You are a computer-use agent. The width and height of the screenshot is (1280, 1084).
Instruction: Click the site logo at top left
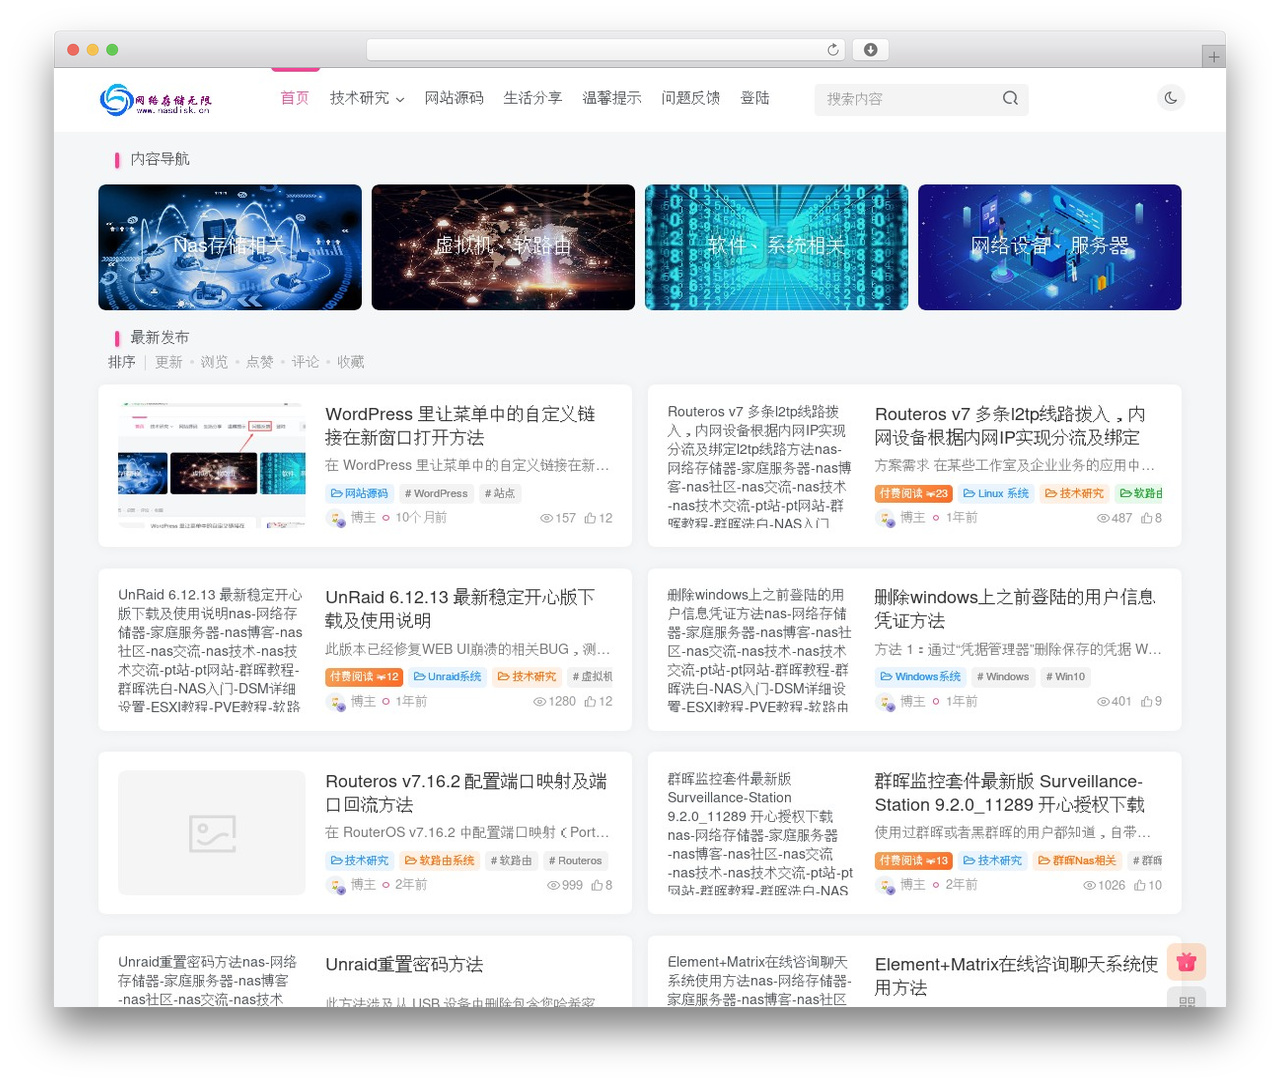[x=156, y=99]
